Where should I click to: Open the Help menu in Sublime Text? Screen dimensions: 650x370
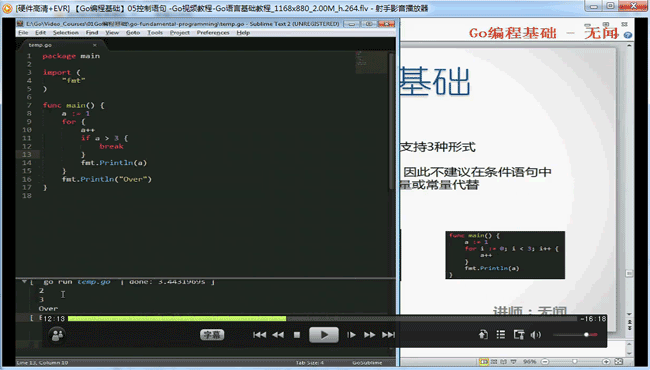[243, 32]
